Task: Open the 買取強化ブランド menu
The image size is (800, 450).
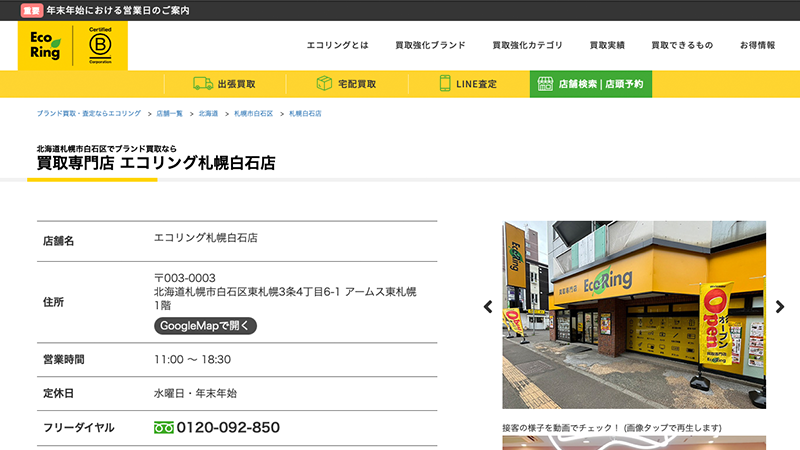Action: 430,45
